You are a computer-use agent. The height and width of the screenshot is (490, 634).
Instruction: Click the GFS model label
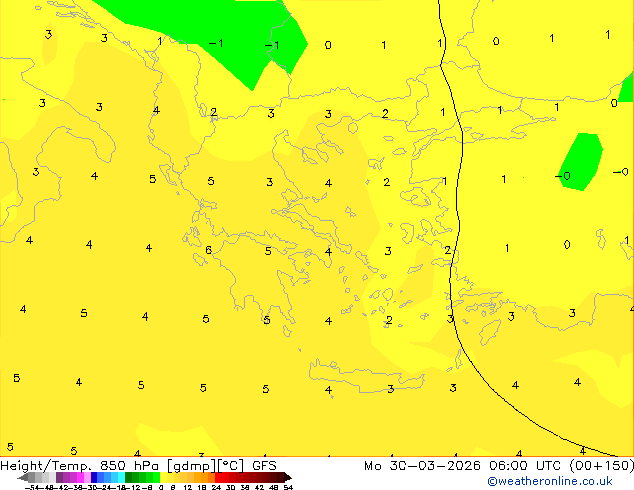click(264, 465)
